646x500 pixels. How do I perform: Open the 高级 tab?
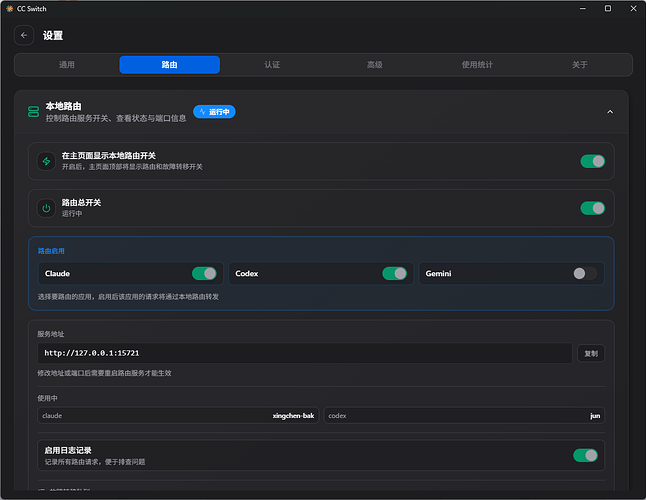pos(374,65)
